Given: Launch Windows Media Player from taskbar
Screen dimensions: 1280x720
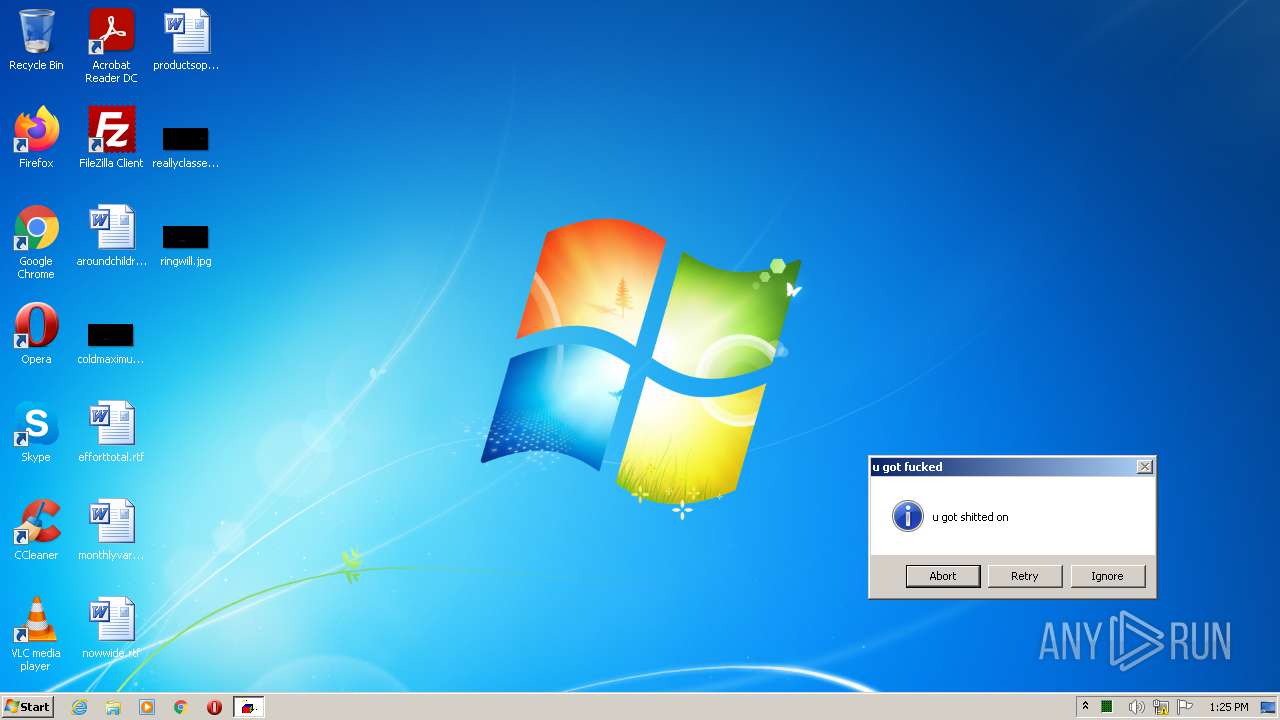Looking at the screenshot, I should point(147,707).
